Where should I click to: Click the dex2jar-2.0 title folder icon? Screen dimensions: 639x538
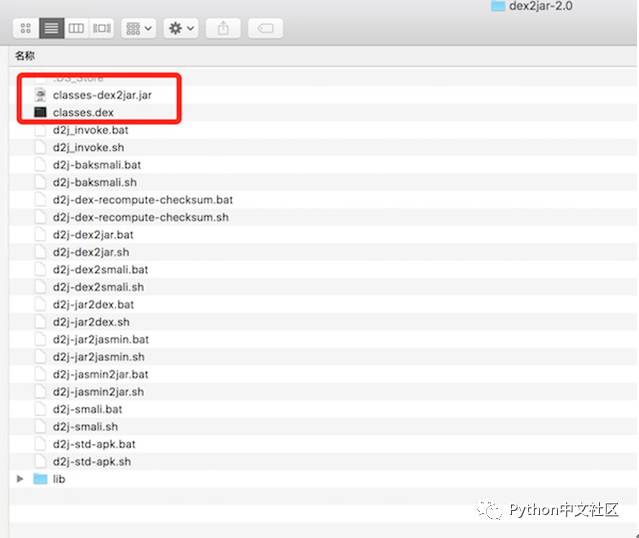(498, 6)
